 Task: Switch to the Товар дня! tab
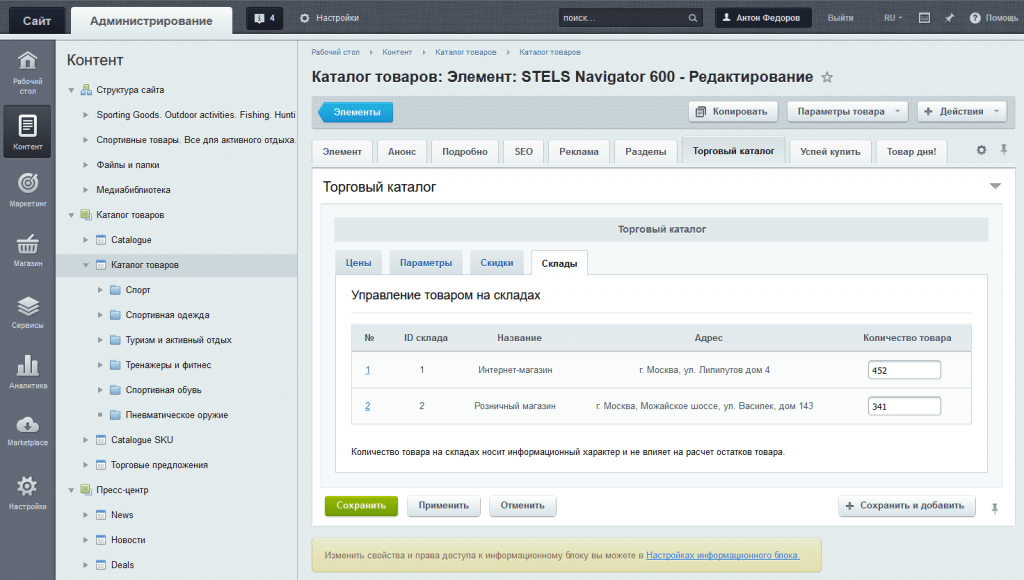(911, 152)
